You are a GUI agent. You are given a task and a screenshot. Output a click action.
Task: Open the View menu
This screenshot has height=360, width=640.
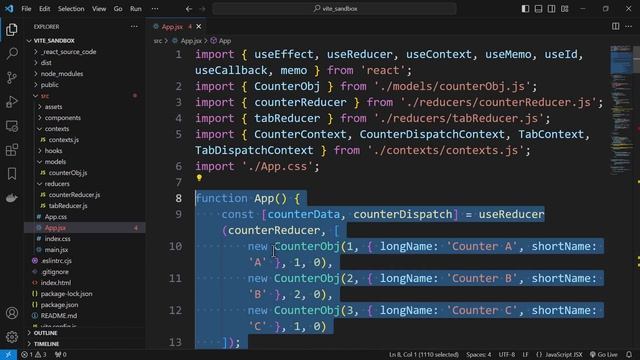click(x=99, y=9)
